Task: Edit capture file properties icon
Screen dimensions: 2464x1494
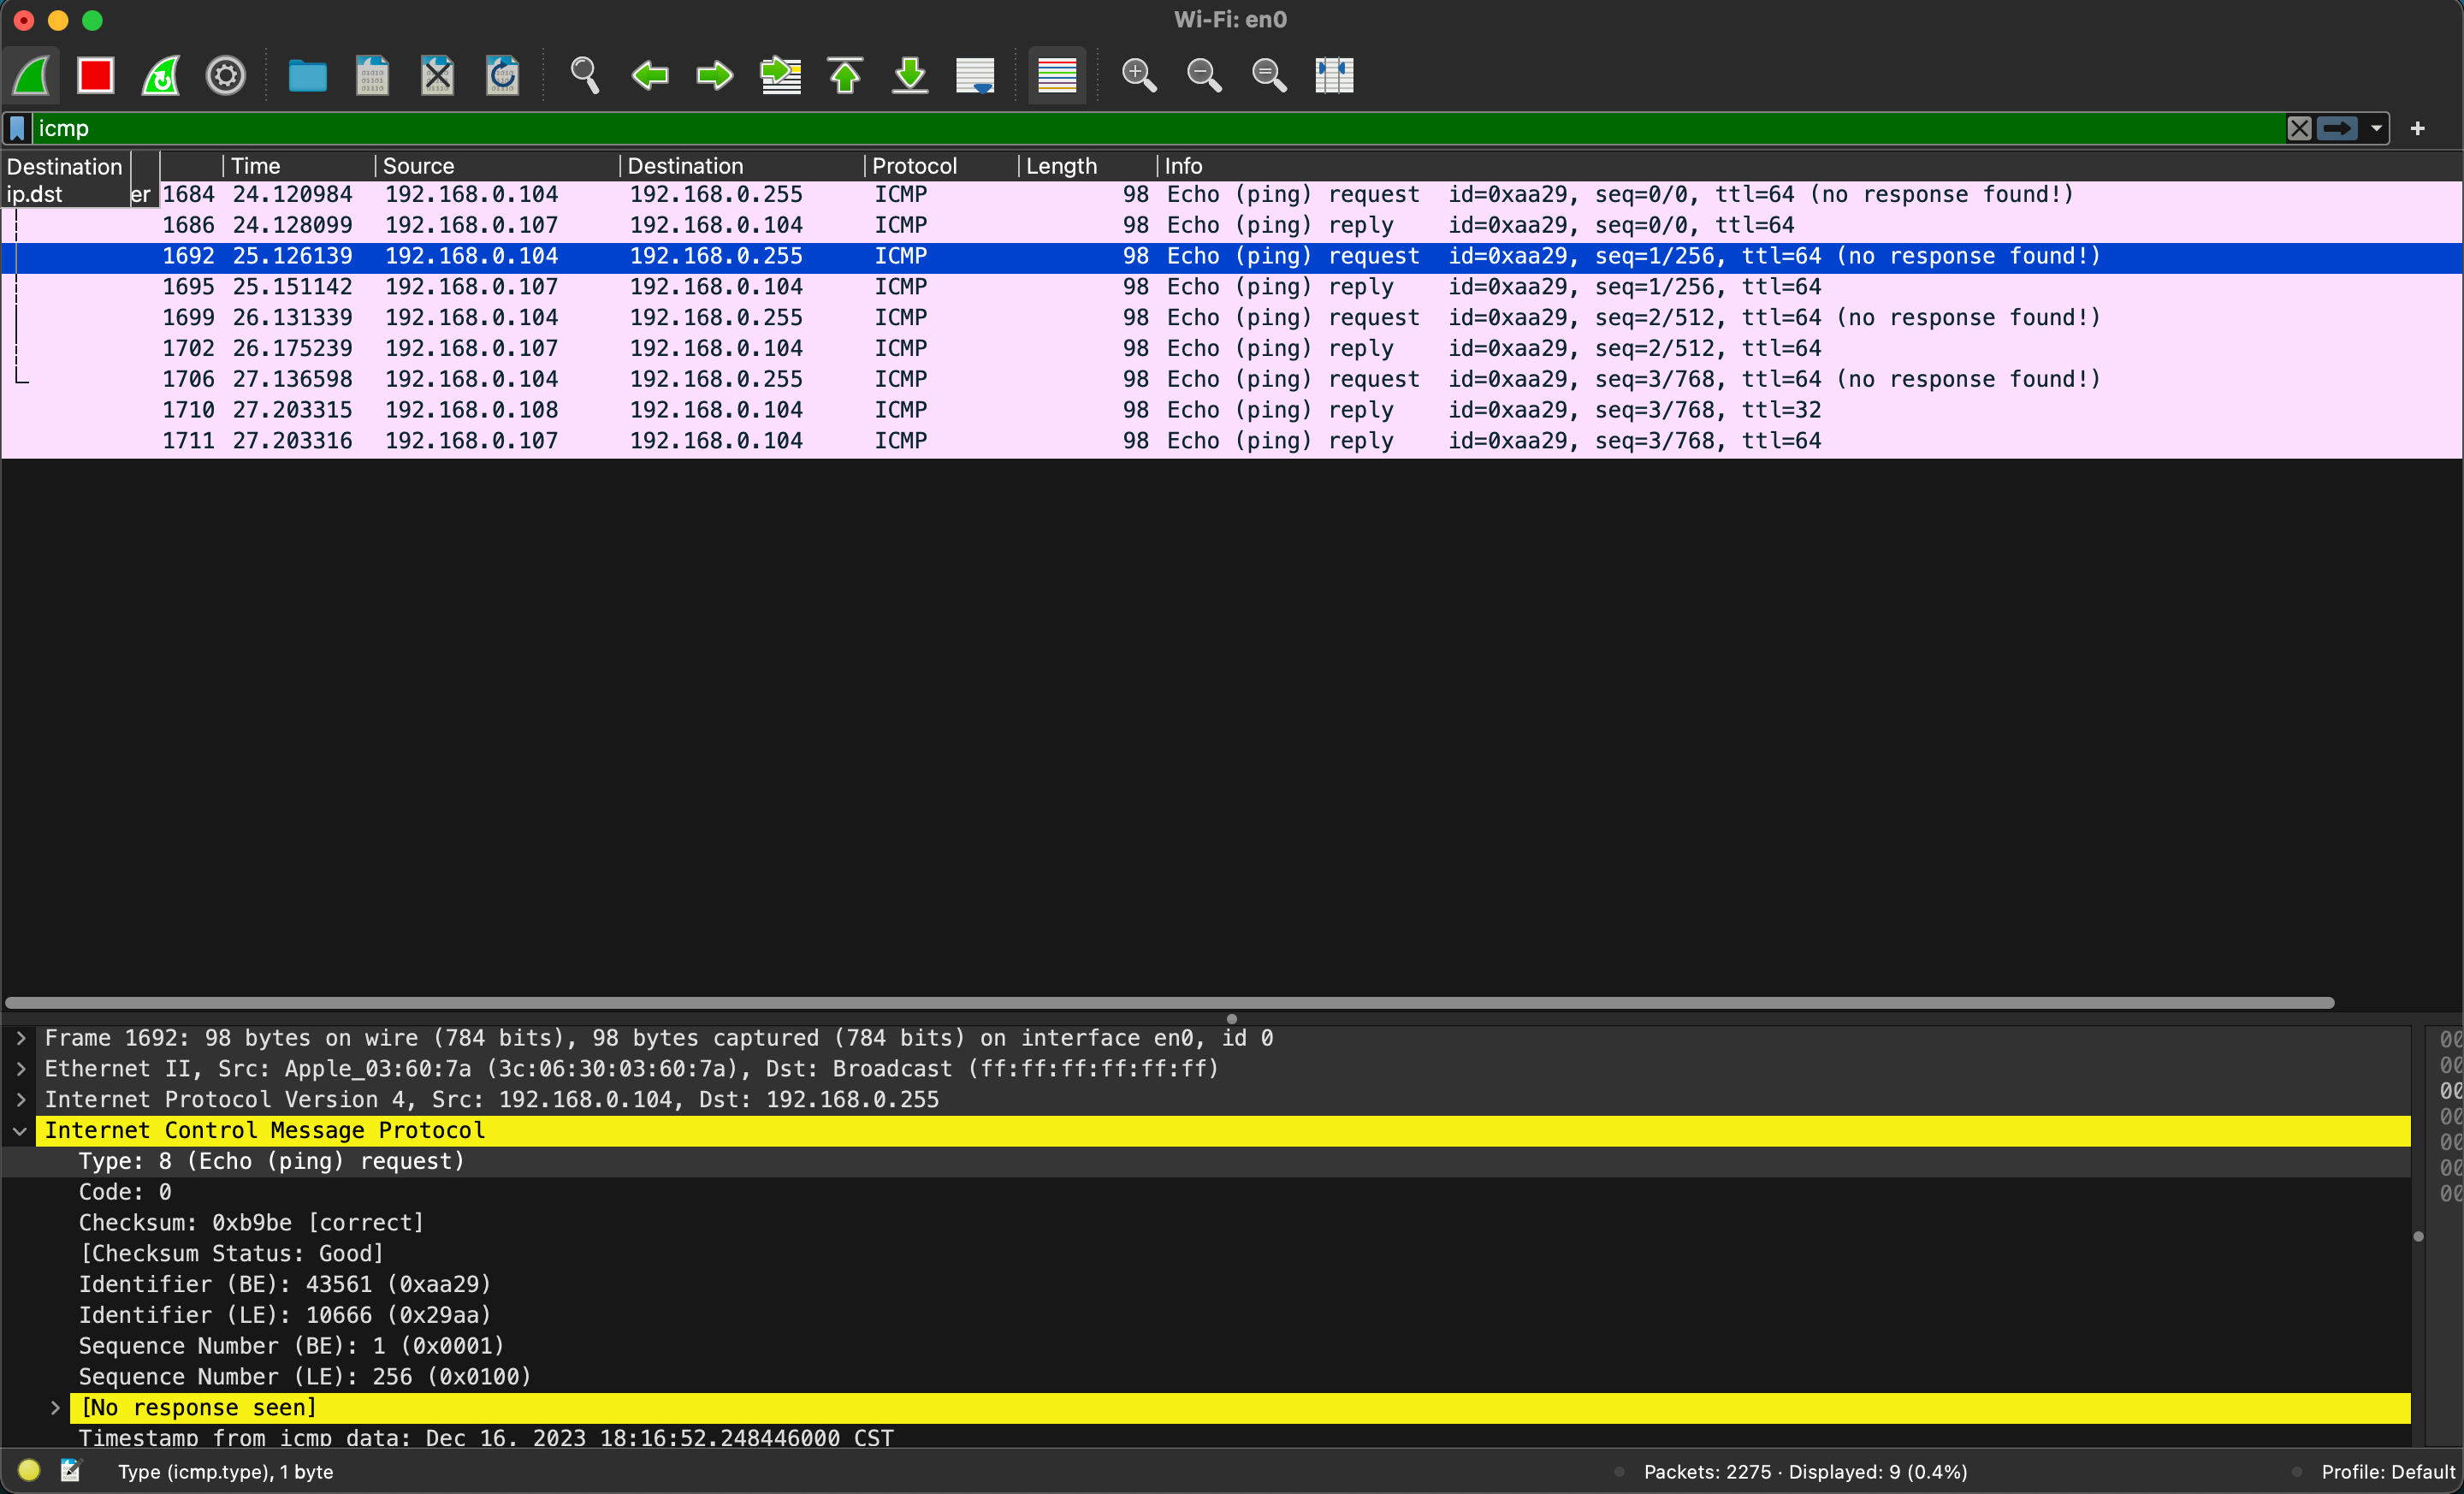Action: [x=70, y=1471]
